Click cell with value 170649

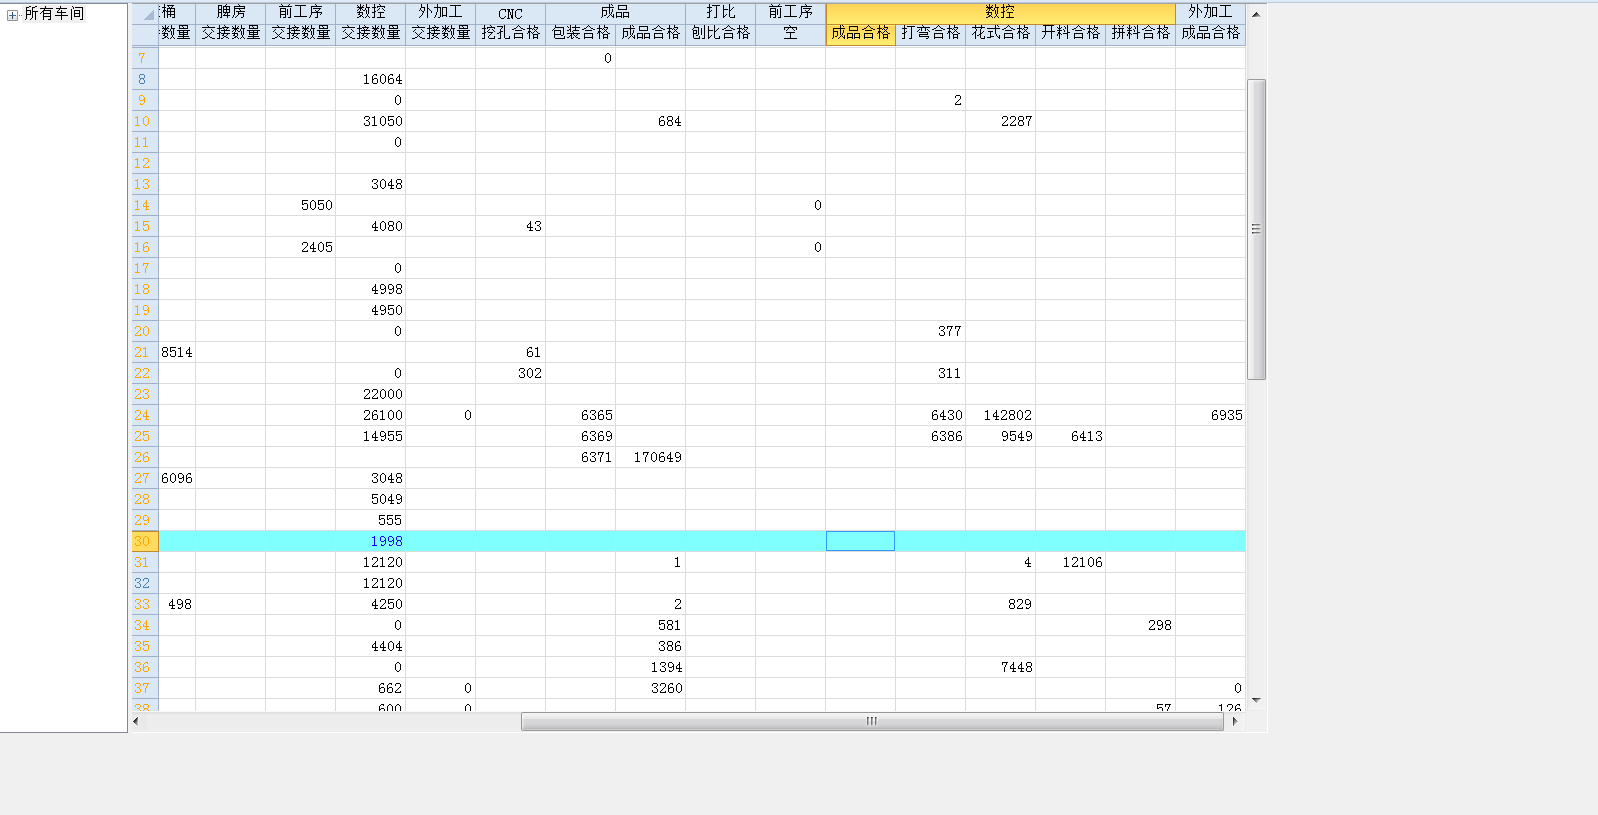(650, 457)
